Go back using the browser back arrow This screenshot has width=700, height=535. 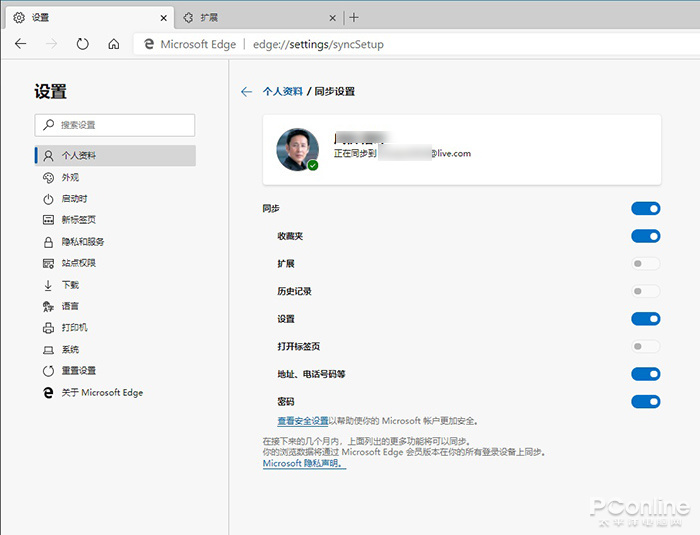click(21, 44)
